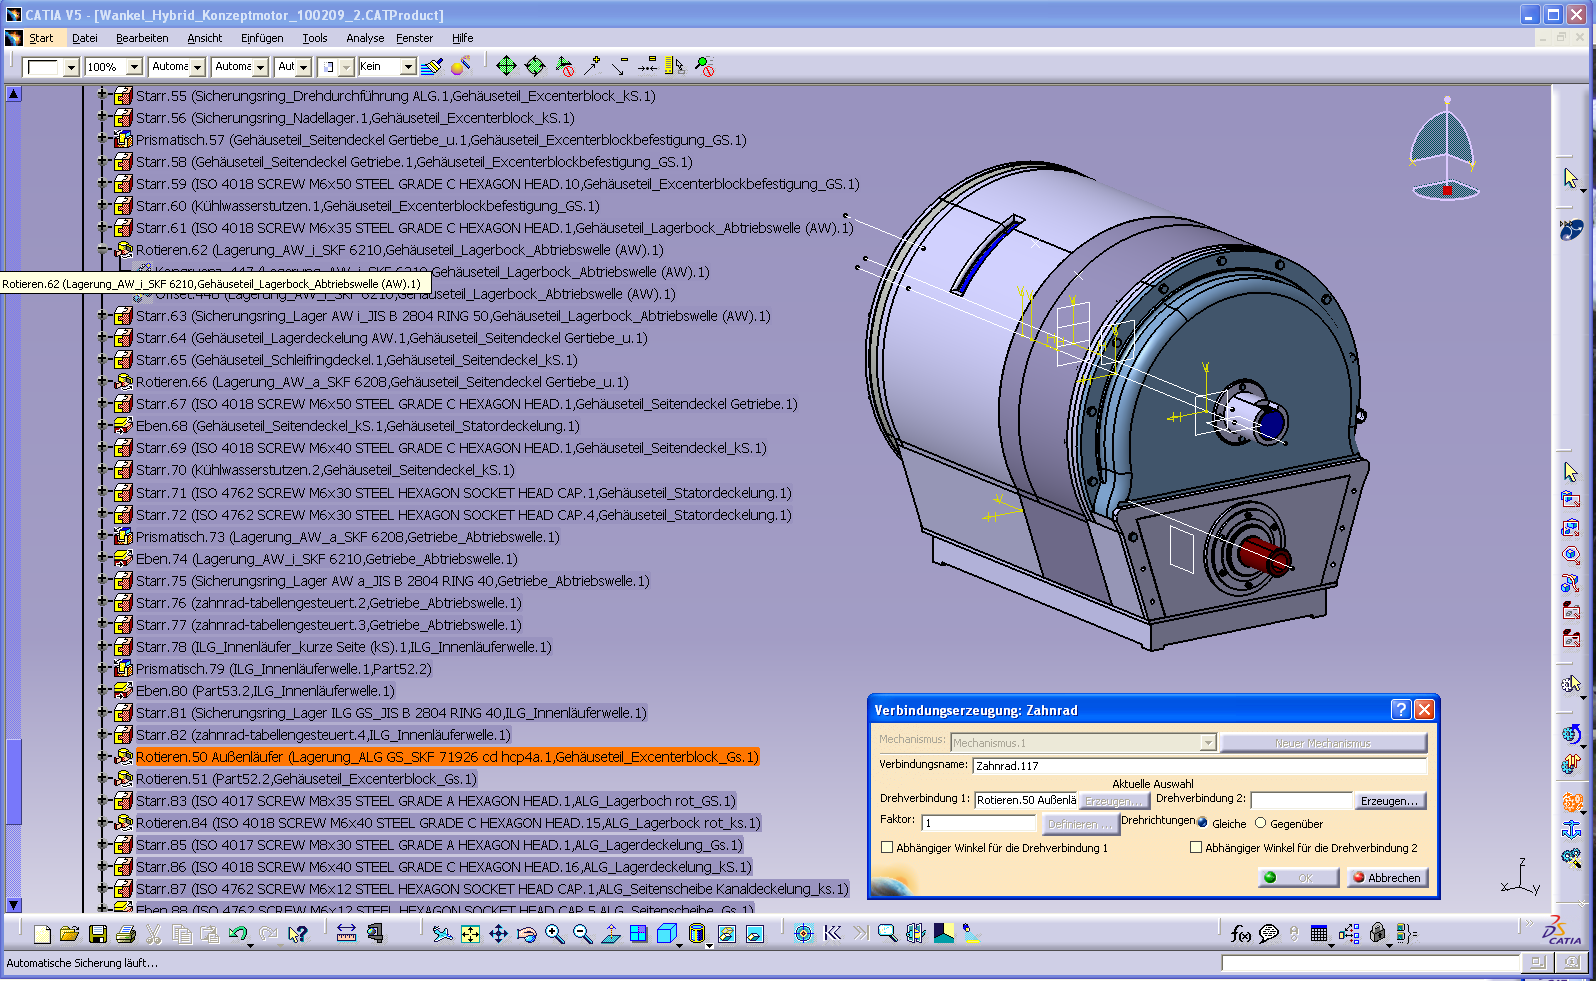Open the isometric view cube icon
The image size is (1596, 981).
click(x=667, y=934)
